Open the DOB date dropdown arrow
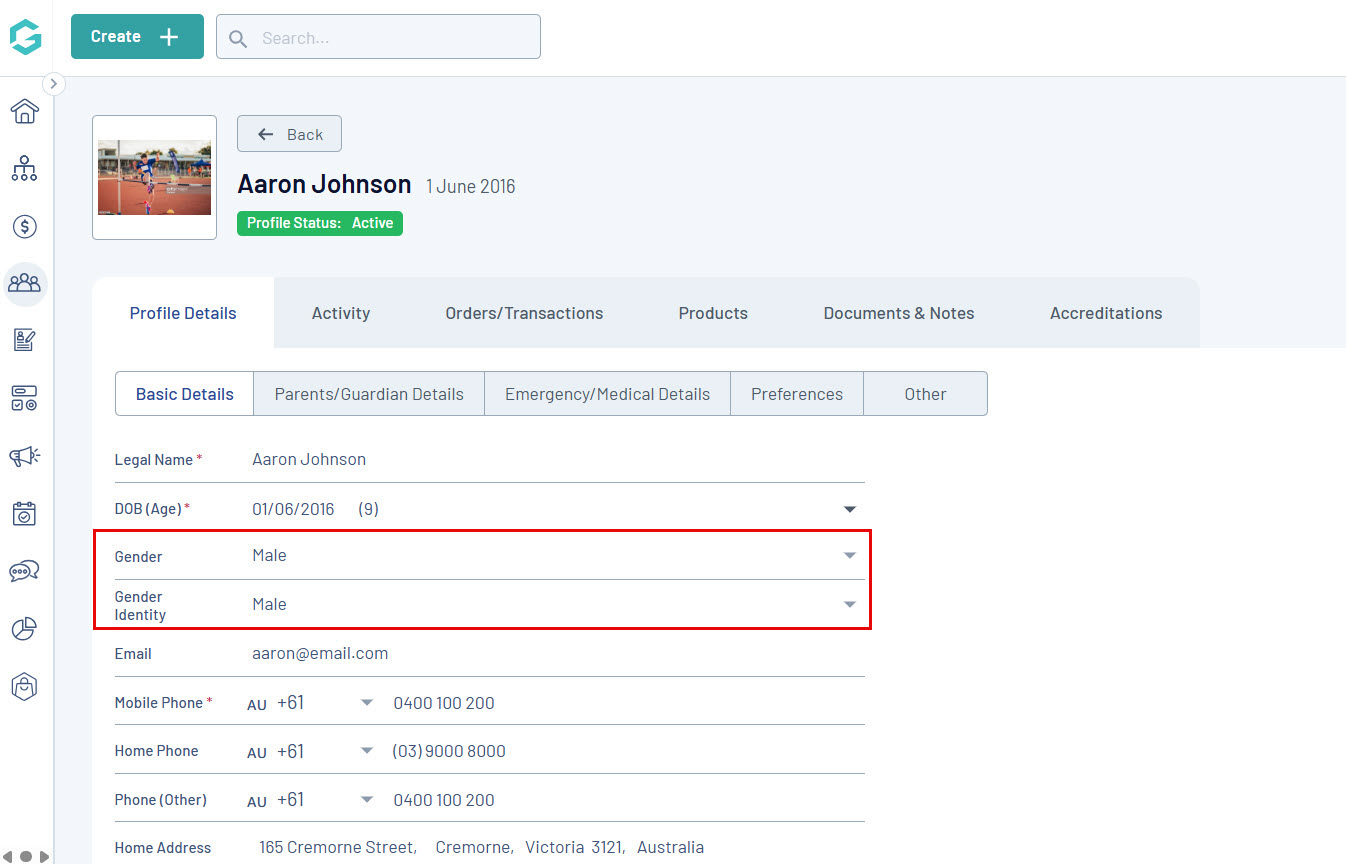1346x864 pixels. pyautogui.click(x=850, y=509)
